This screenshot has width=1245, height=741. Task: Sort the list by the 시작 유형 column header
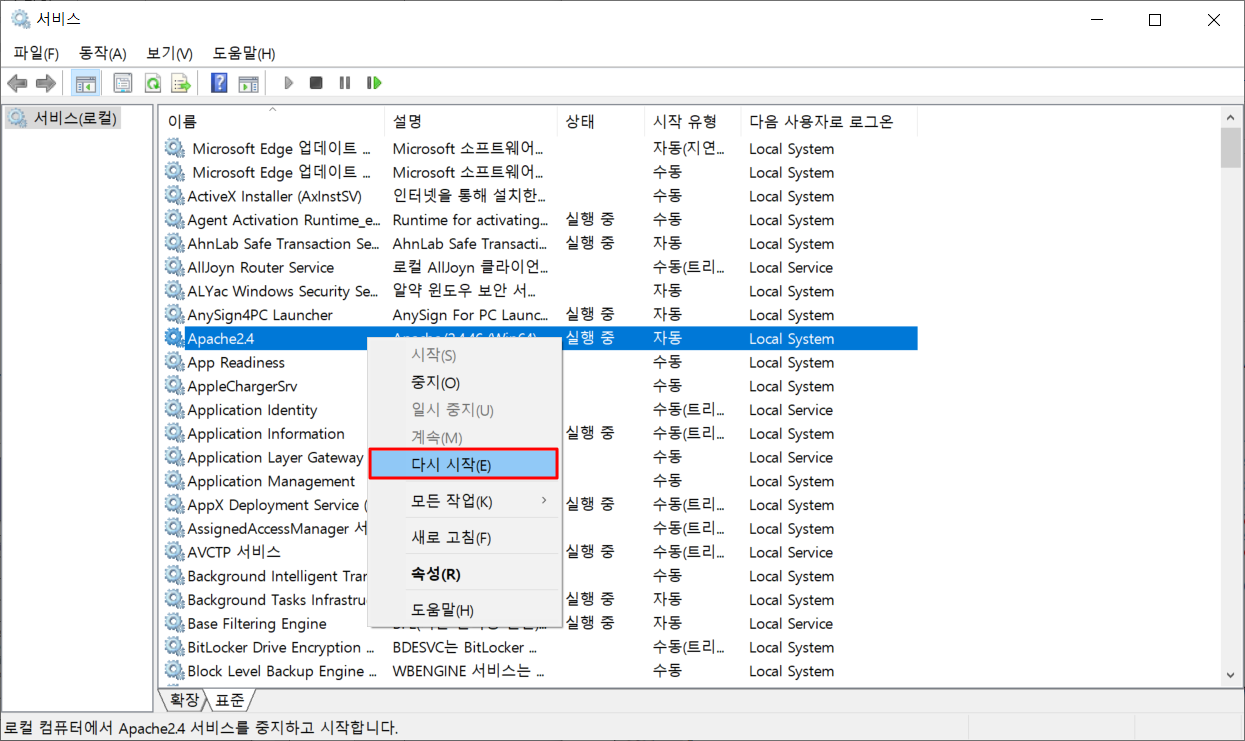tap(684, 121)
